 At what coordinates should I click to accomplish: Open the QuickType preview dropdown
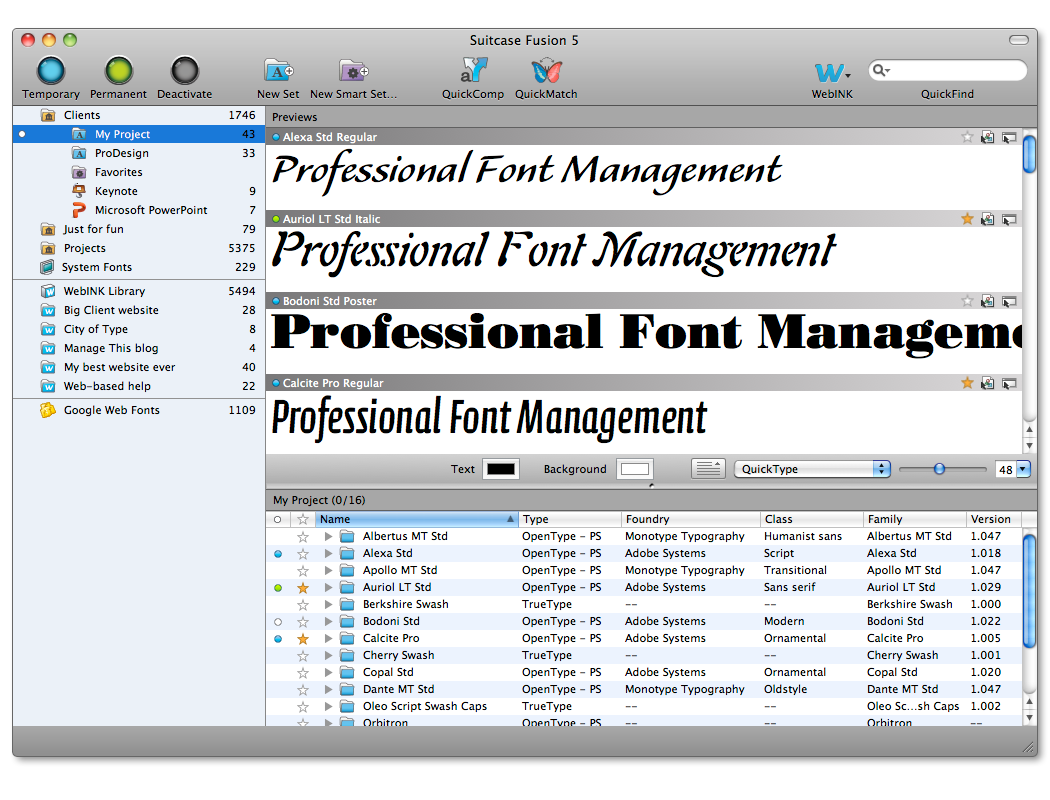pyautogui.click(x=812, y=469)
